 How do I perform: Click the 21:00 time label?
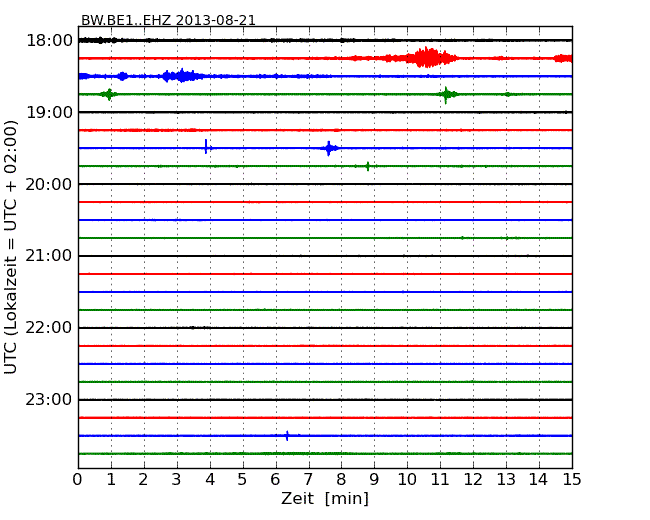49,256
